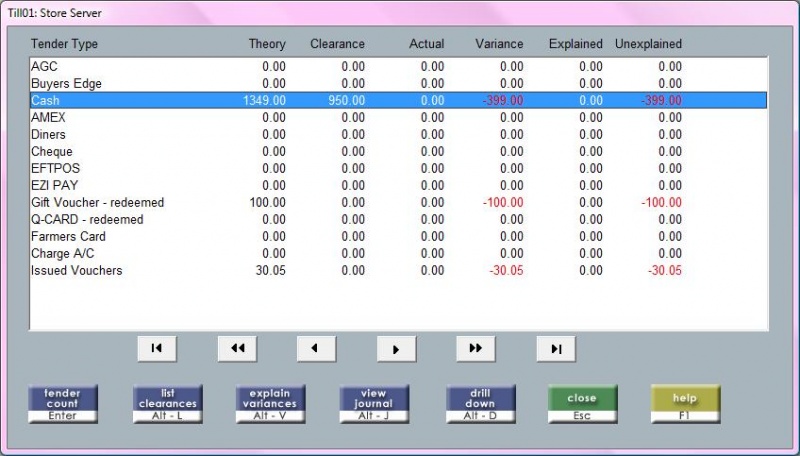Click the Tender Type column header
800x456 pixels.
coord(64,44)
